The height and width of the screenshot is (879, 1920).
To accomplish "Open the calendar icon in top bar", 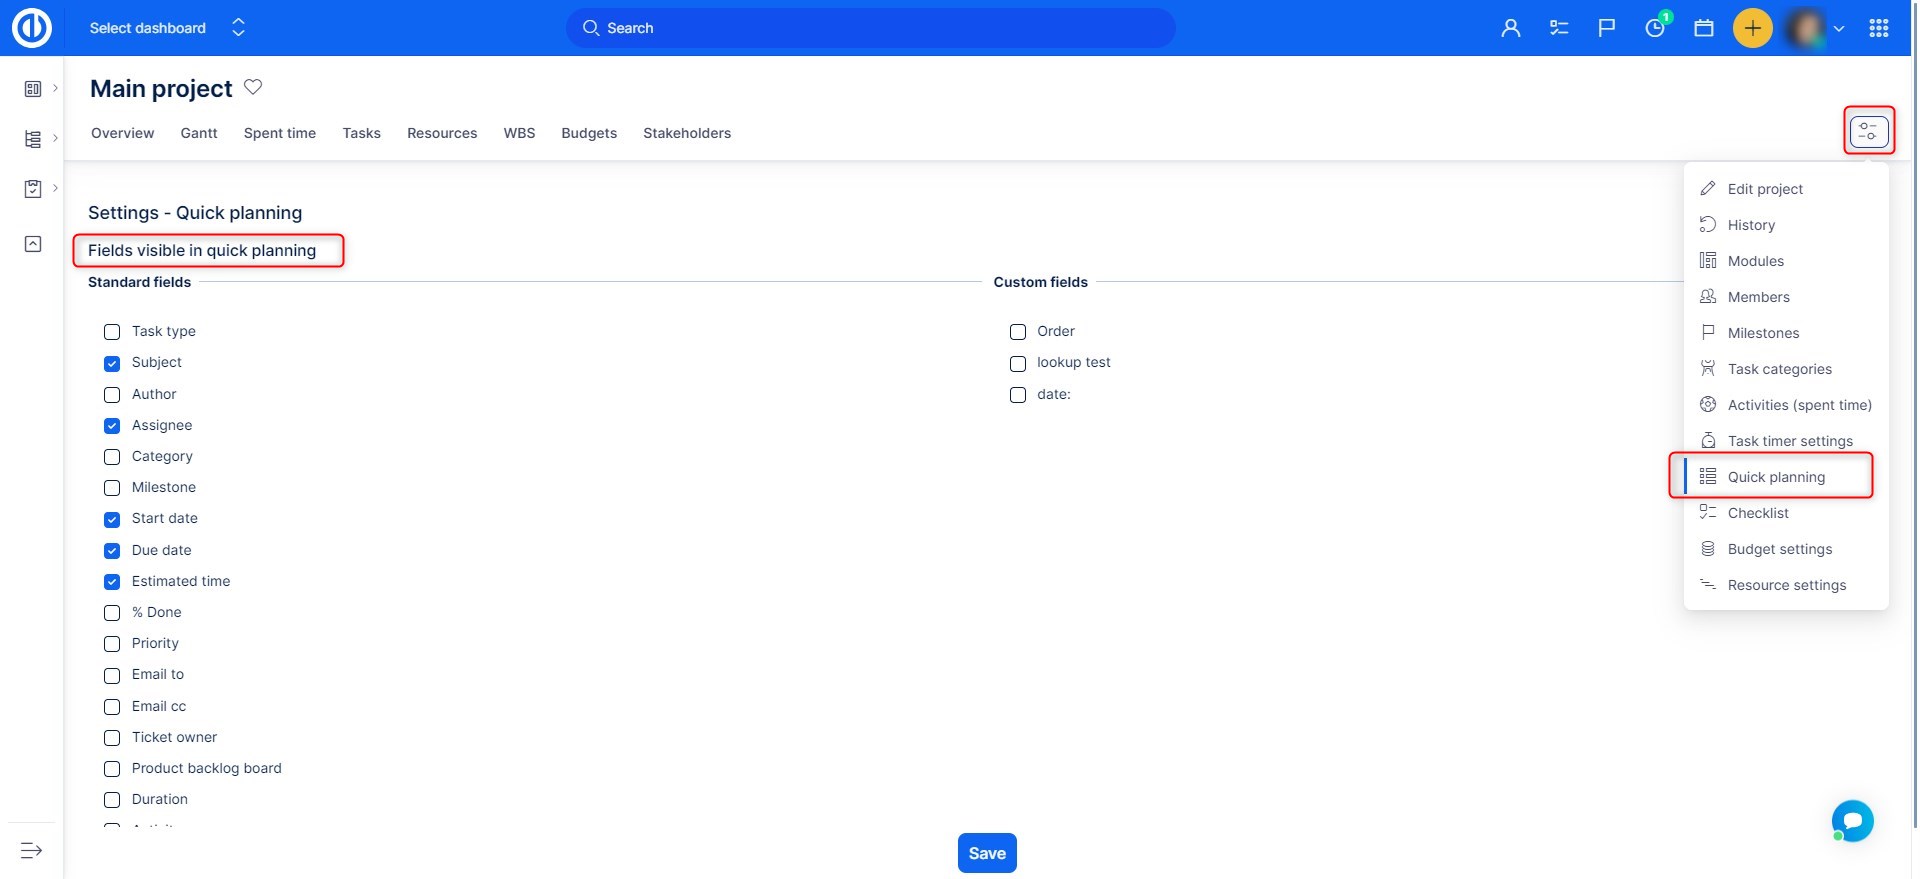I will pos(1704,28).
